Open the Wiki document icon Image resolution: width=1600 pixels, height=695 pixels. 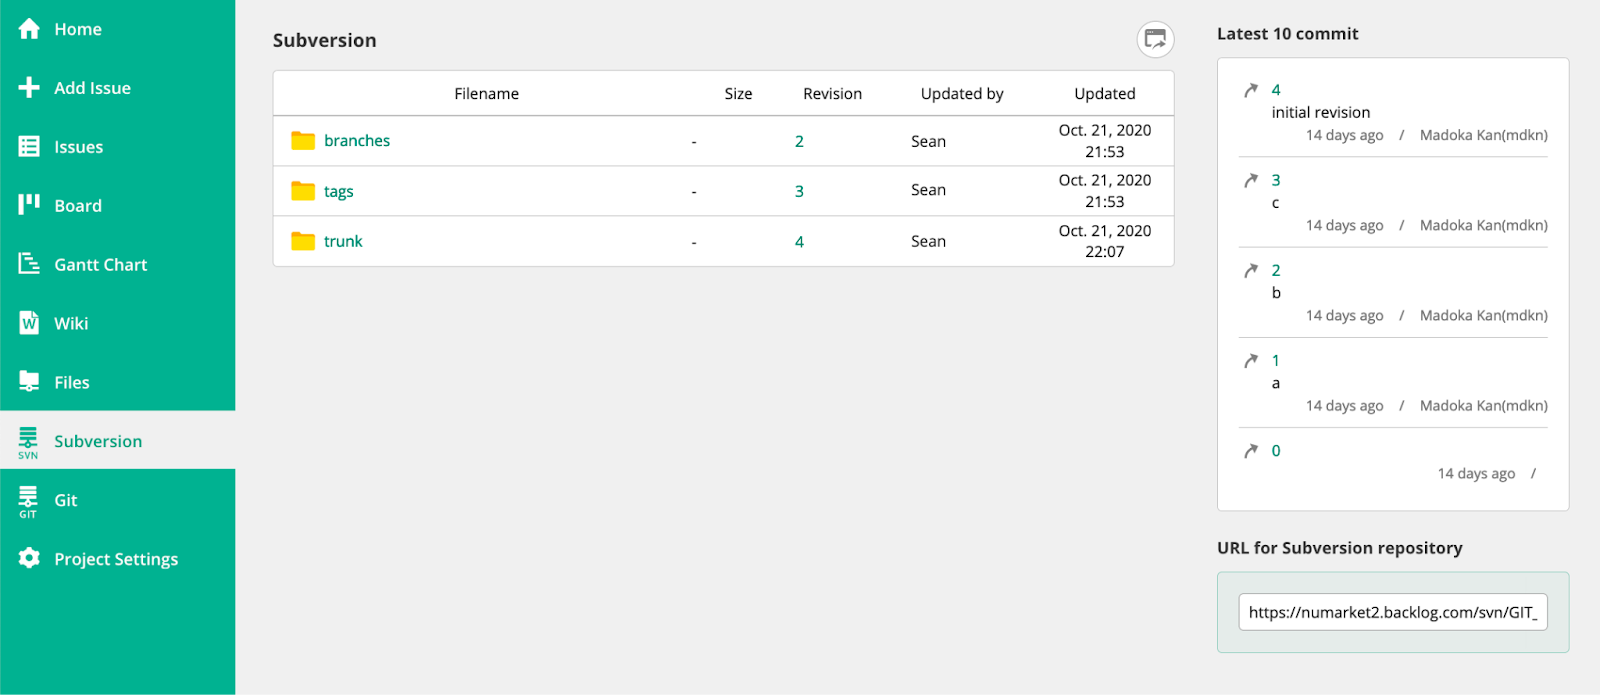pyautogui.click(x=29, y=323)
